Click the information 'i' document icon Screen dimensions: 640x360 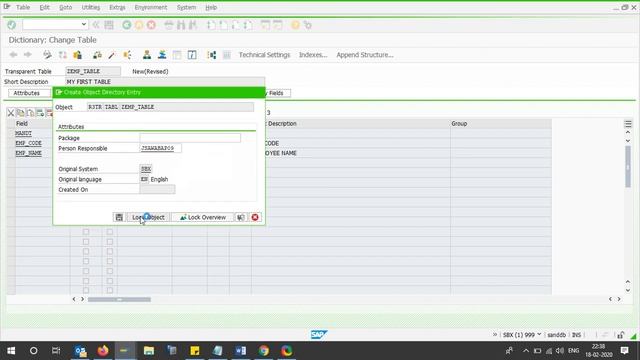tap(192, 55)
